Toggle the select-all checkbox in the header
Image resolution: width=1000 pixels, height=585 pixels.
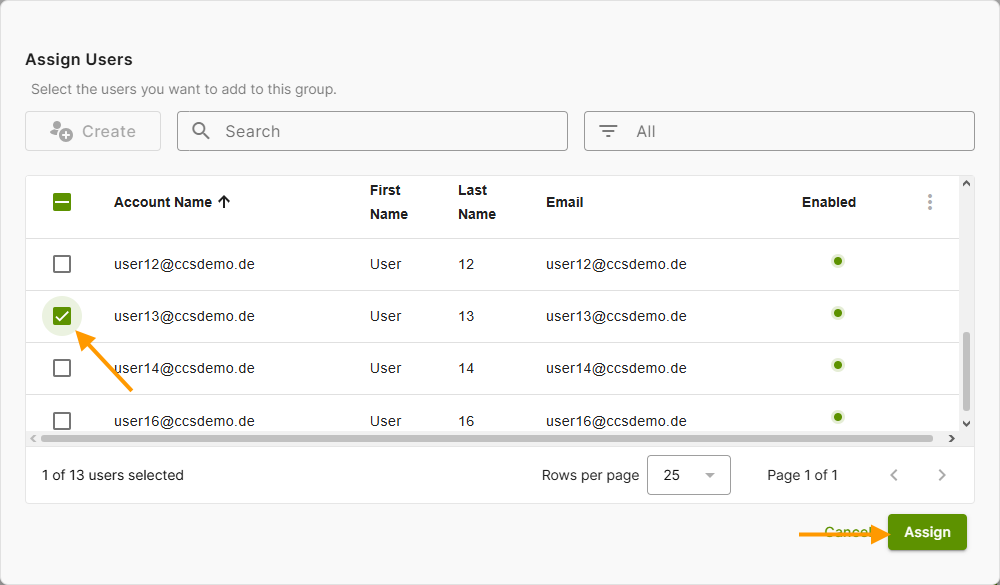point(61,201)
